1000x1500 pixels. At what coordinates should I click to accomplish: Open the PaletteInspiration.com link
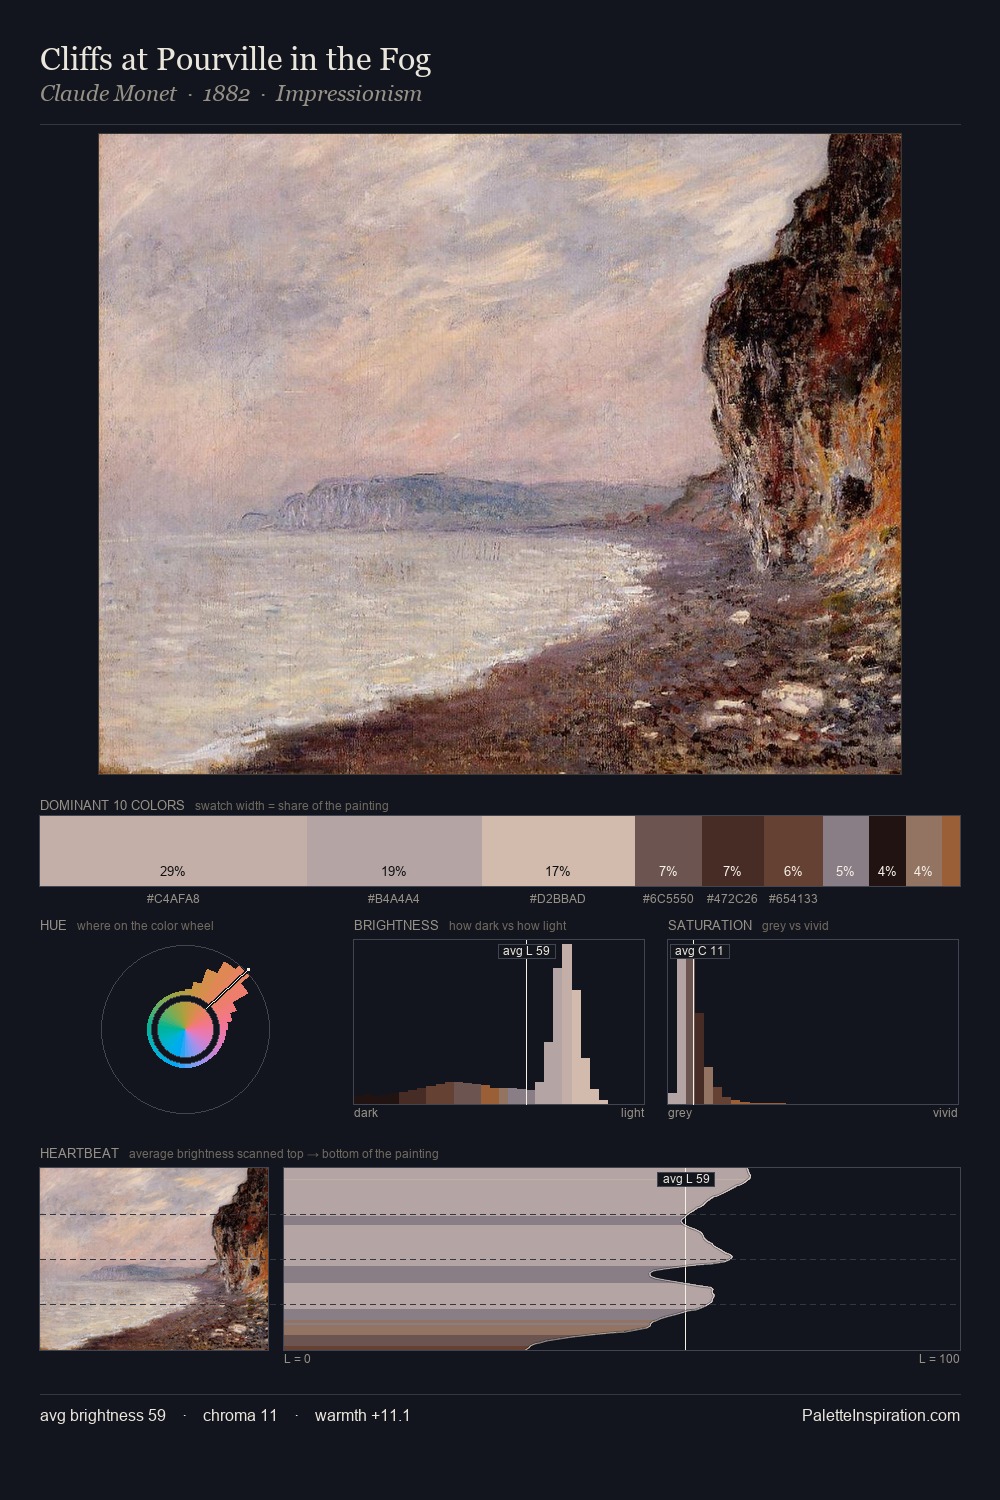pyautogui.click(x=881, y=1415)
